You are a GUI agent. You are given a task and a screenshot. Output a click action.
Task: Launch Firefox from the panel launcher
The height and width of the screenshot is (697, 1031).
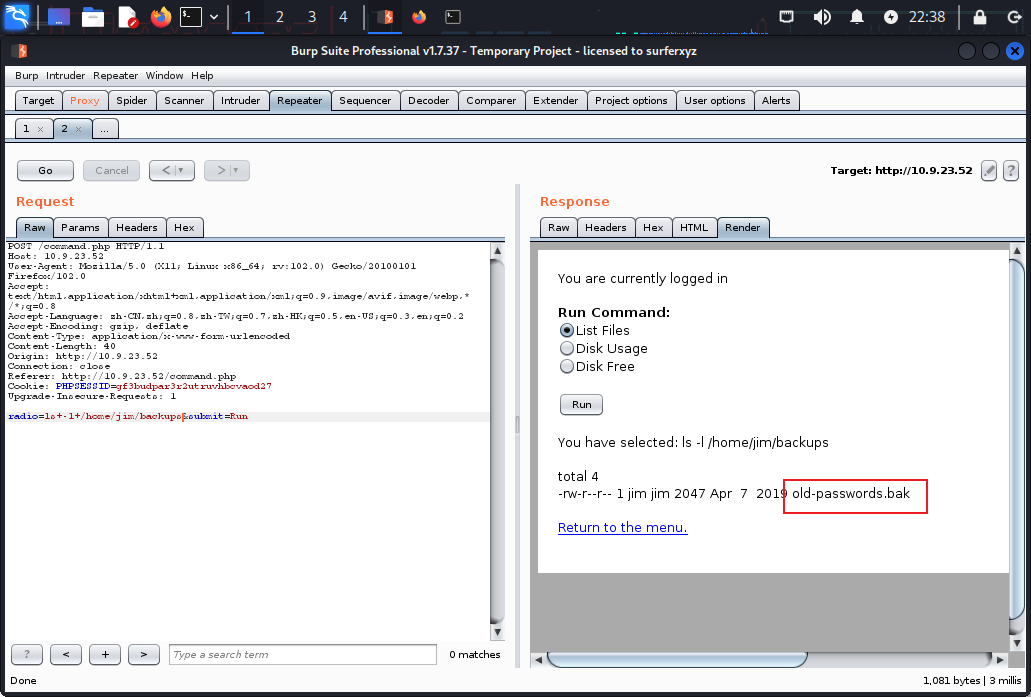[x=160, y=17]
